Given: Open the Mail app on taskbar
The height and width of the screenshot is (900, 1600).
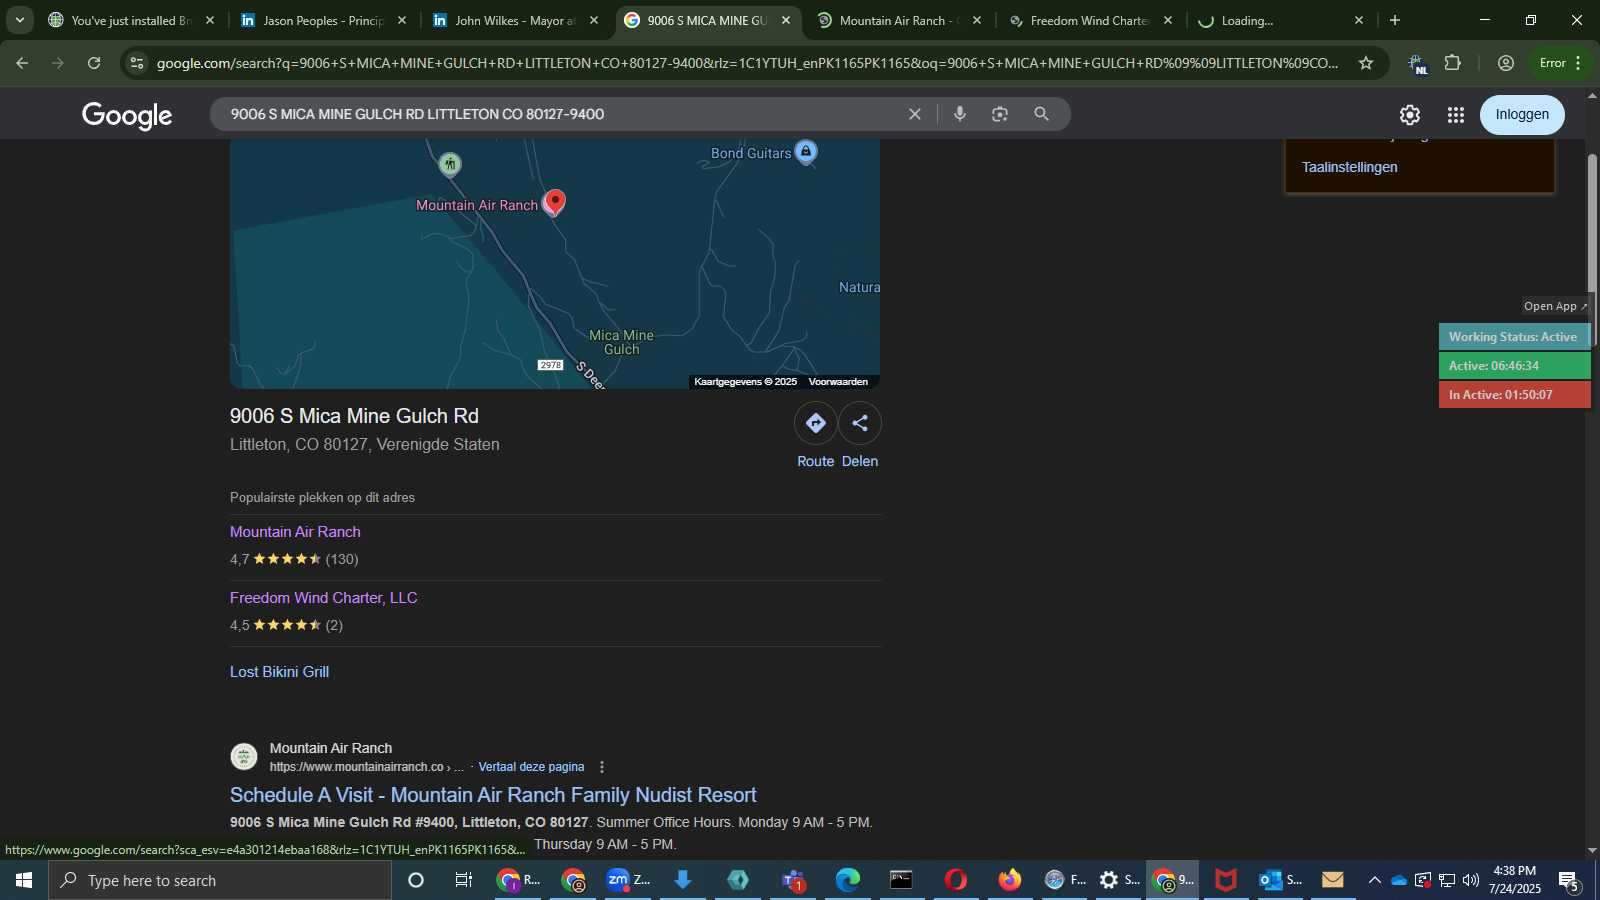Looking at the screenshot, I should point(1333,880).
